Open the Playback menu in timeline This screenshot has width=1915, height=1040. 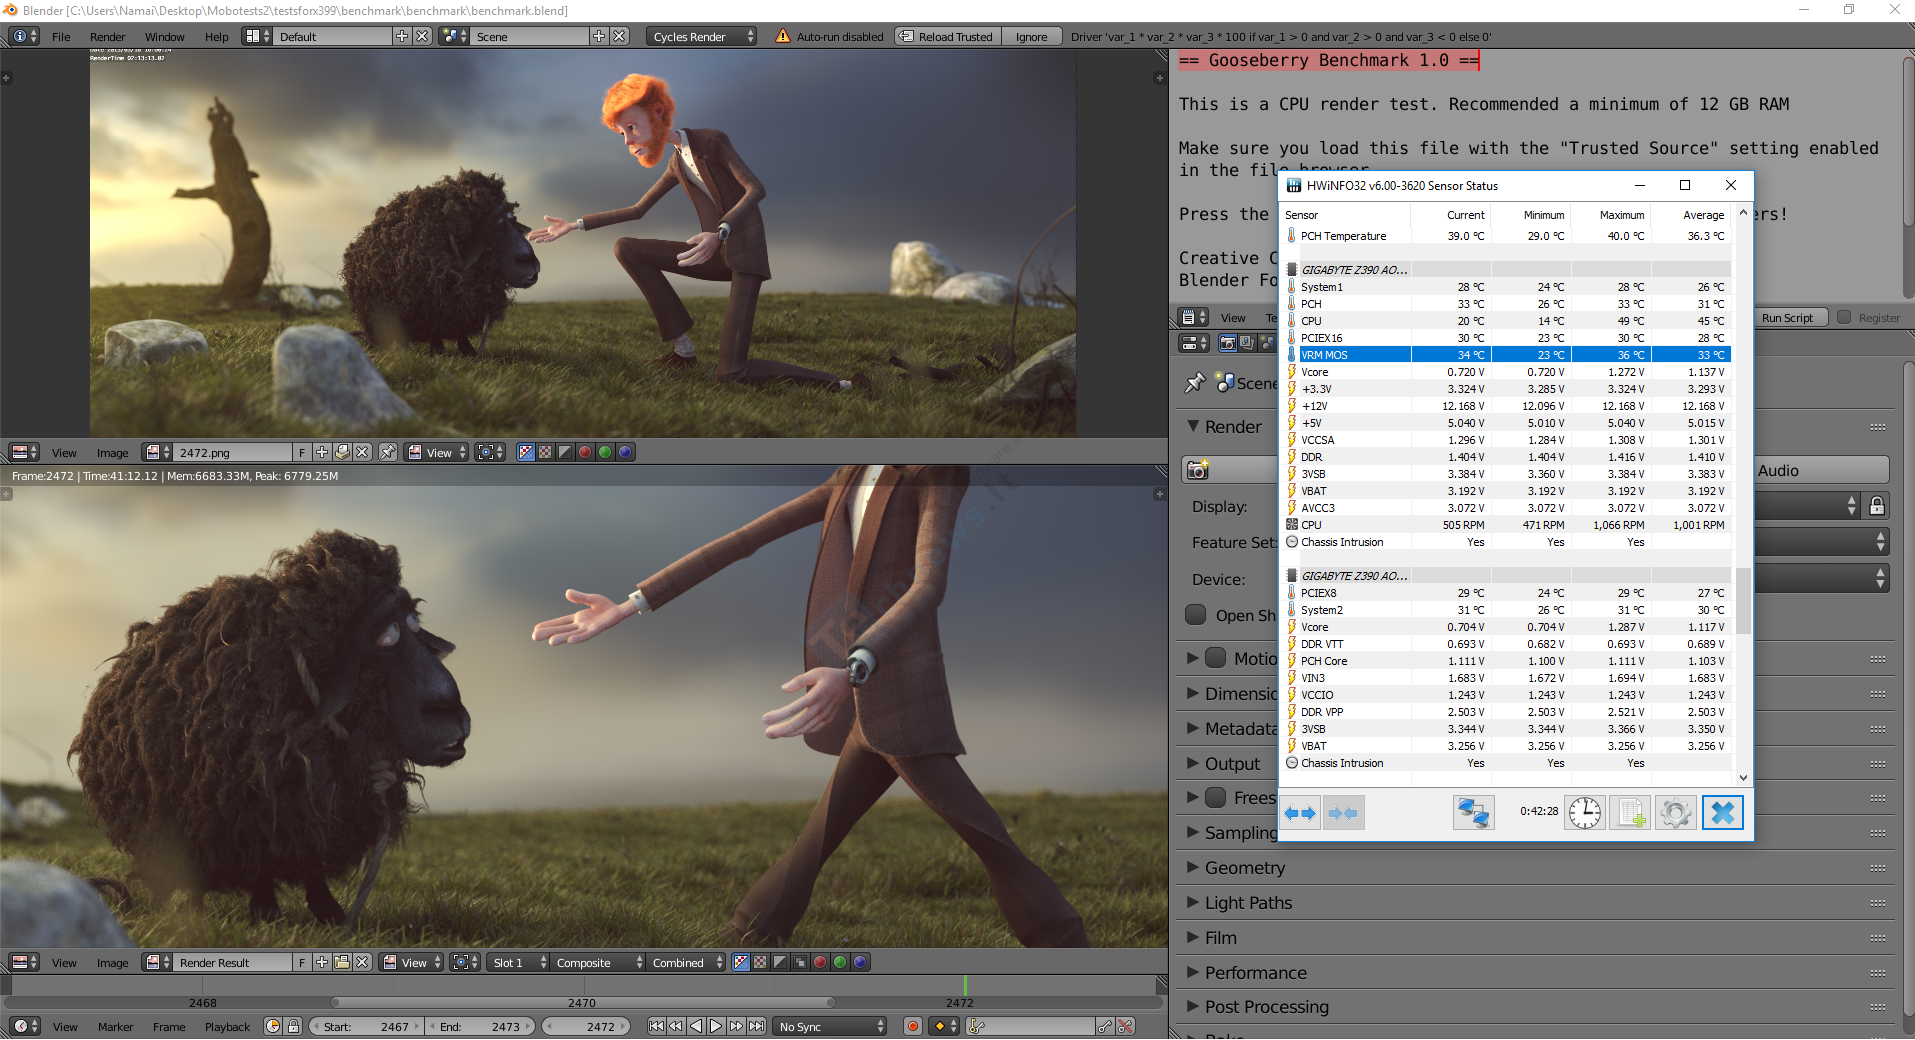coord(227,1026)
